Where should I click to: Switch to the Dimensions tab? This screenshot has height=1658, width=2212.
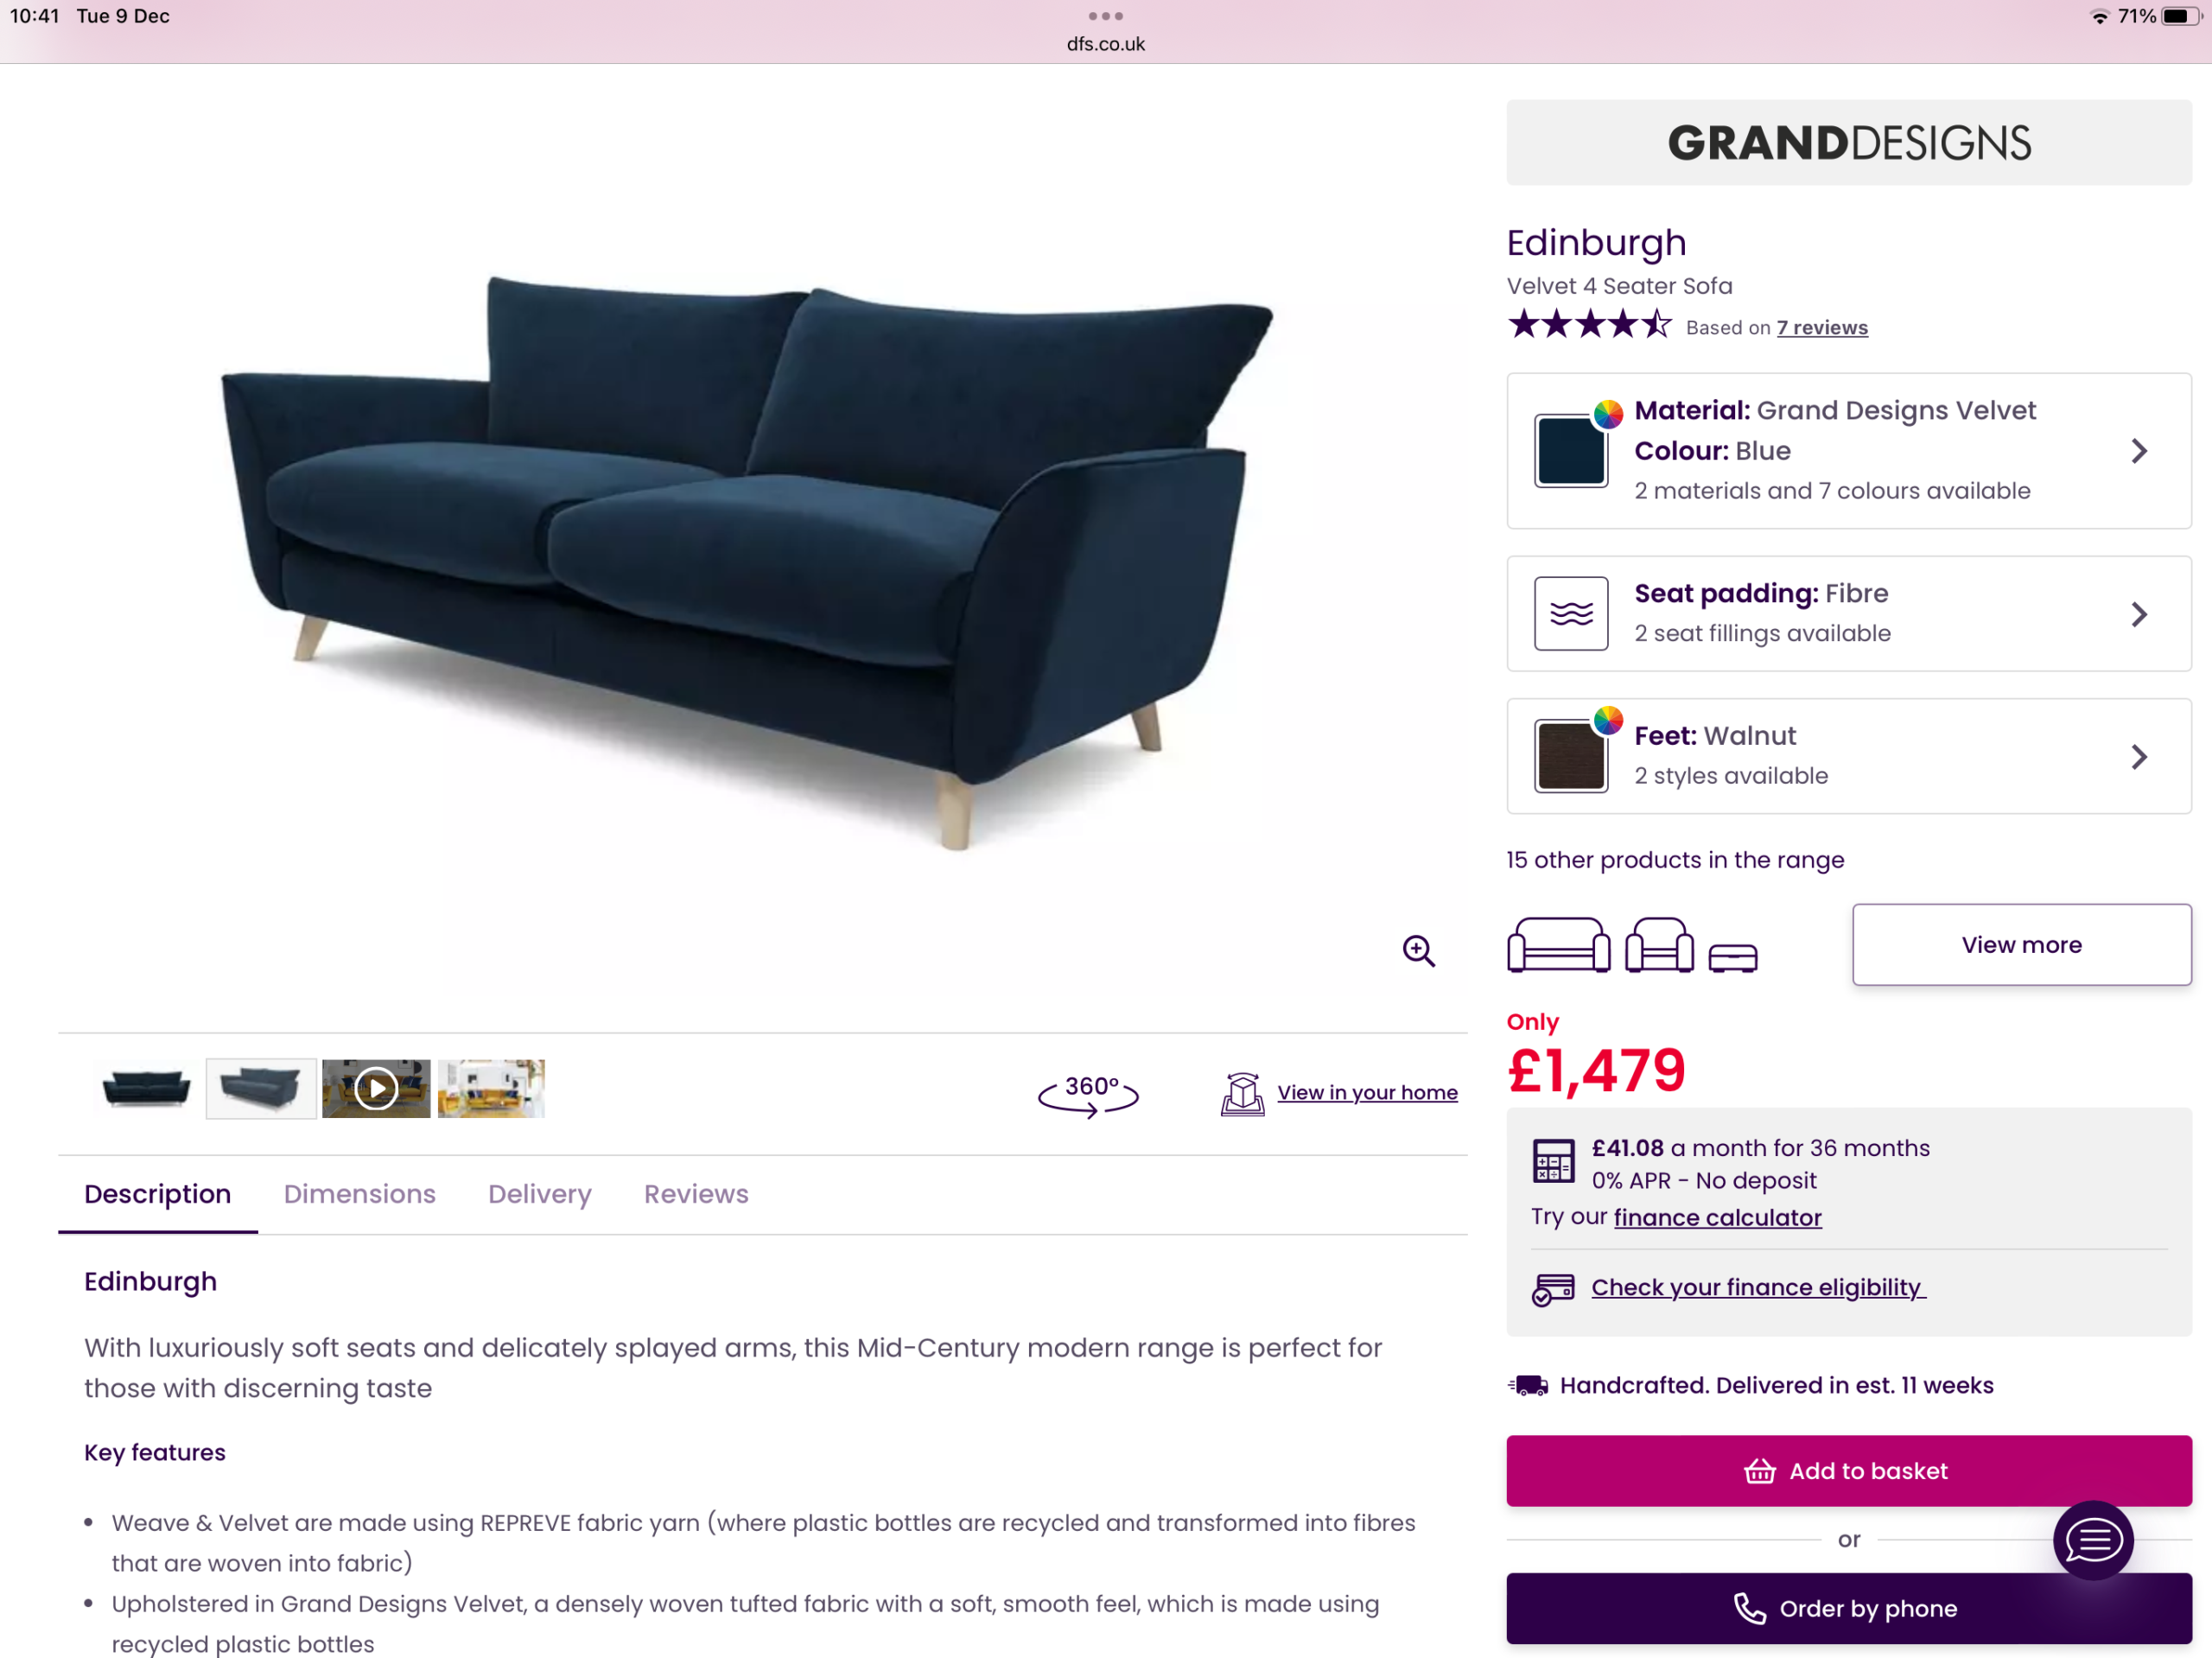[x=359, y=1194]
